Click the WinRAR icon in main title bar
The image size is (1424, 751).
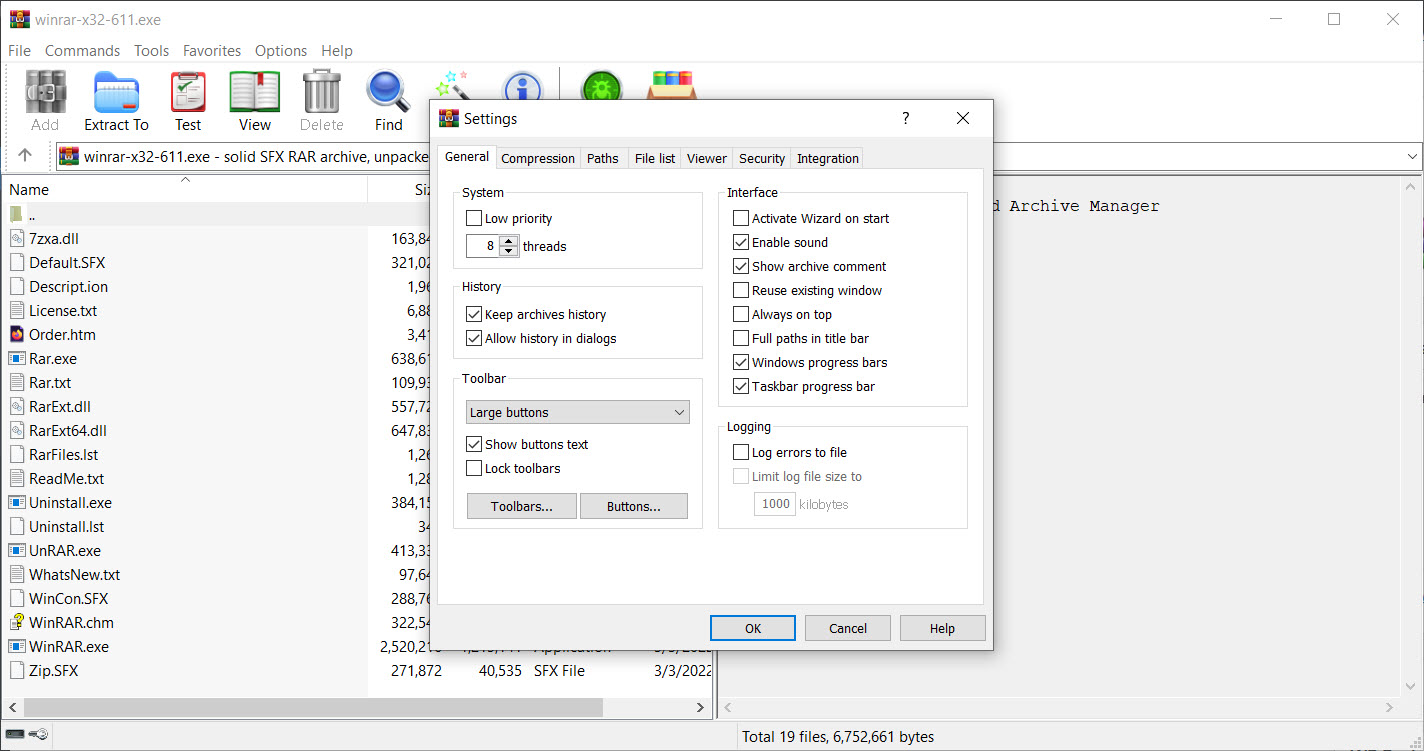coord(19,19)
